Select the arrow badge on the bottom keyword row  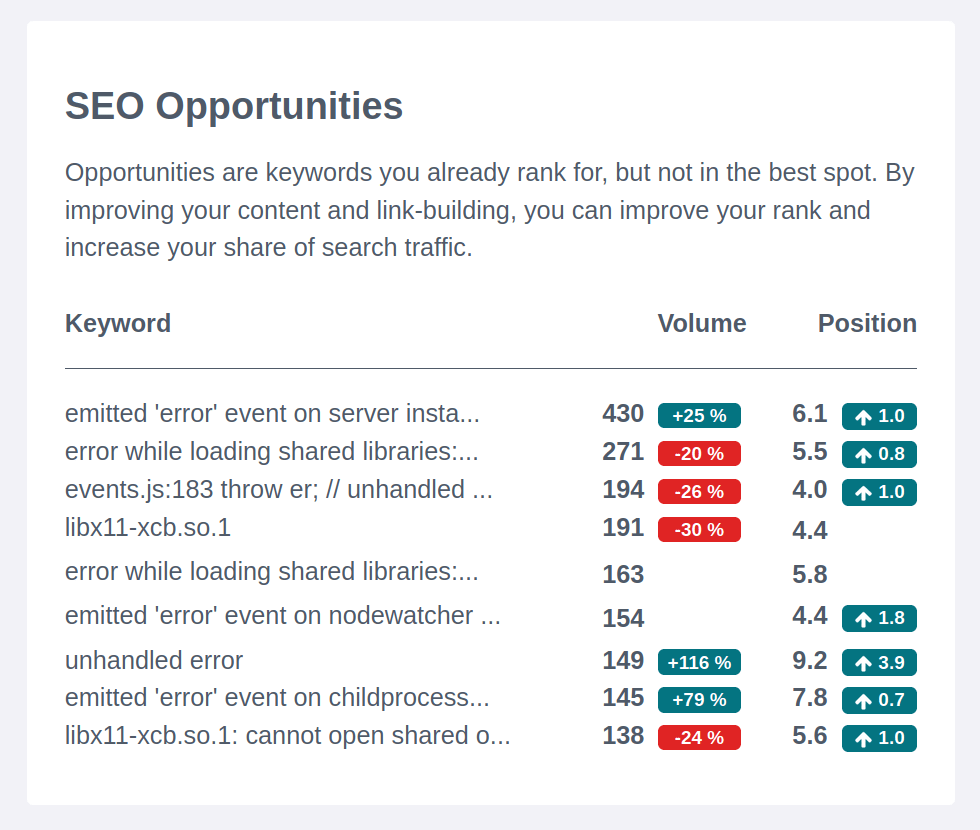coord(878,738)
